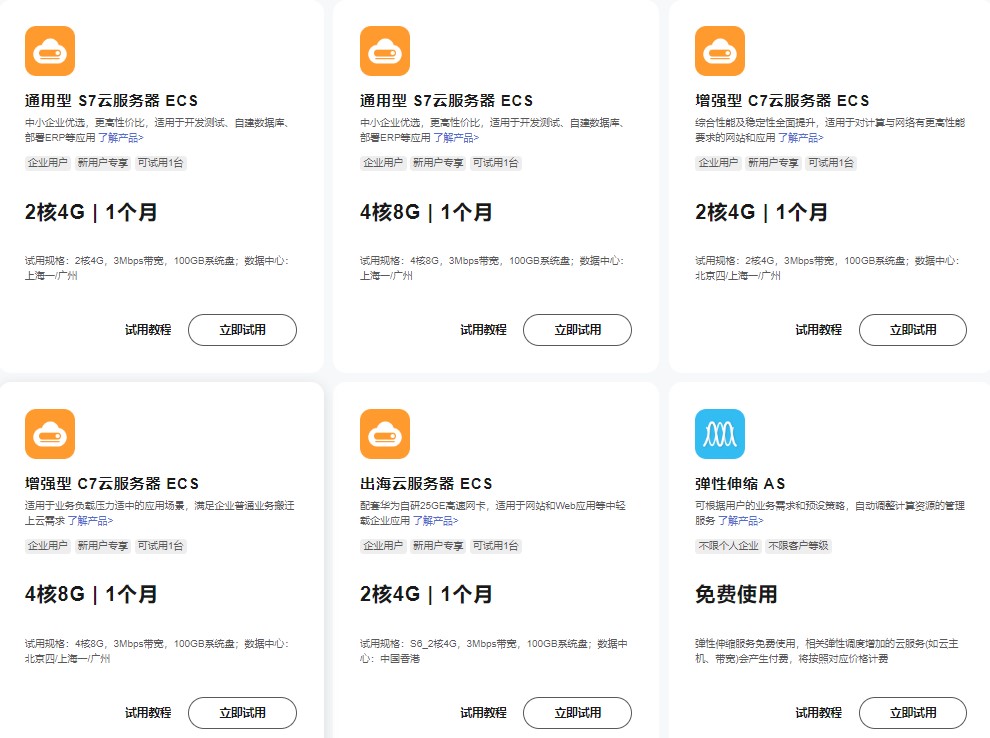Screen dimensions: 990x738
Task: Click 2核4G | 1个月 heading on 增强型 C7 card
Action: pos(761,212)
